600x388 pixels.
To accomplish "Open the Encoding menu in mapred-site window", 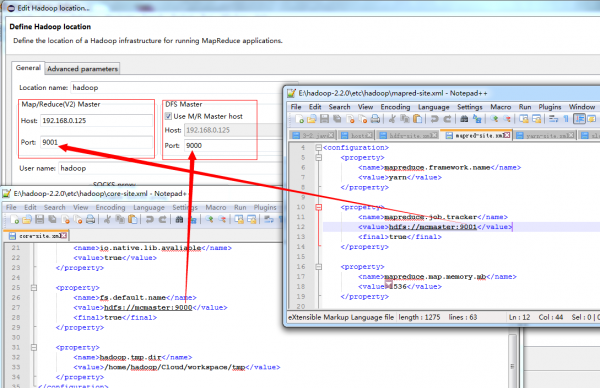I will tap(395, 107).
